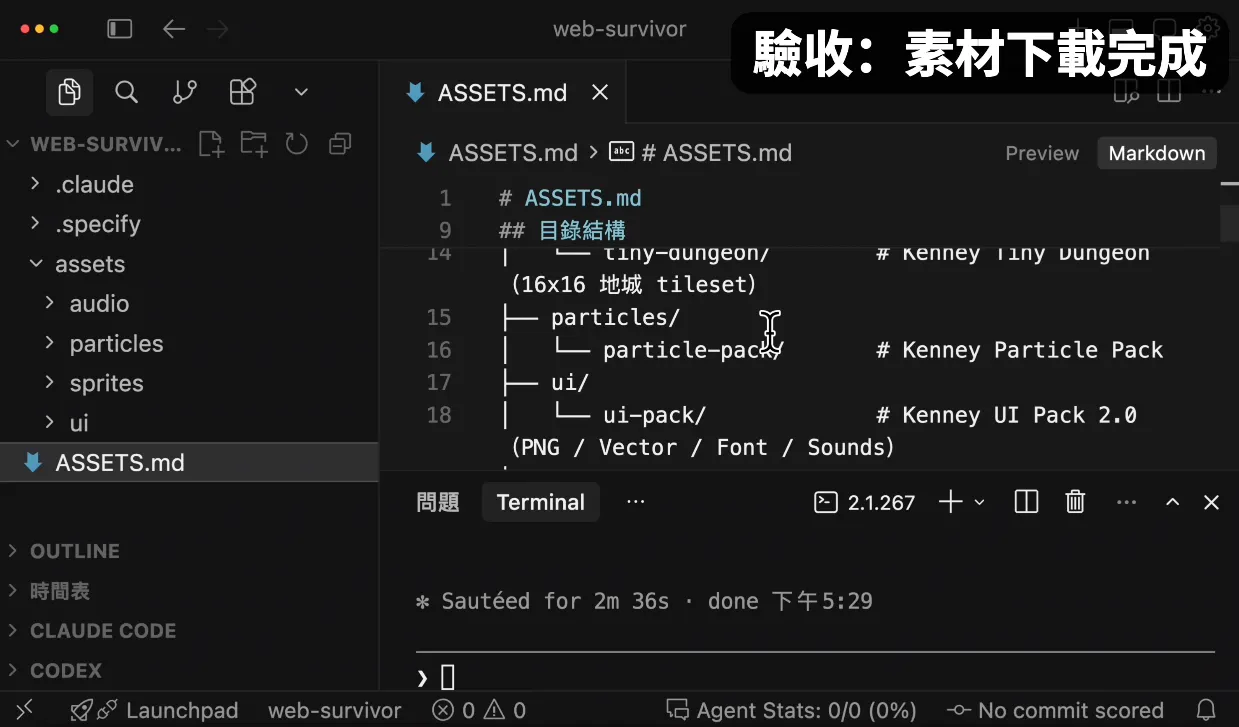Select ASSETS.md in the file tree
The width and height of the screenshot is (1239, 727).
tap(189, 463)
